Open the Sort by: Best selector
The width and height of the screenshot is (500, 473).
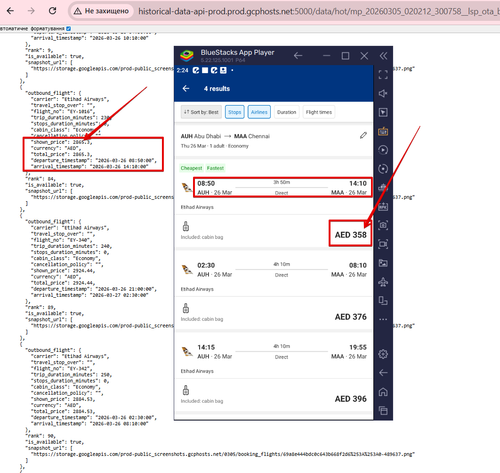(x=201, y=112)
